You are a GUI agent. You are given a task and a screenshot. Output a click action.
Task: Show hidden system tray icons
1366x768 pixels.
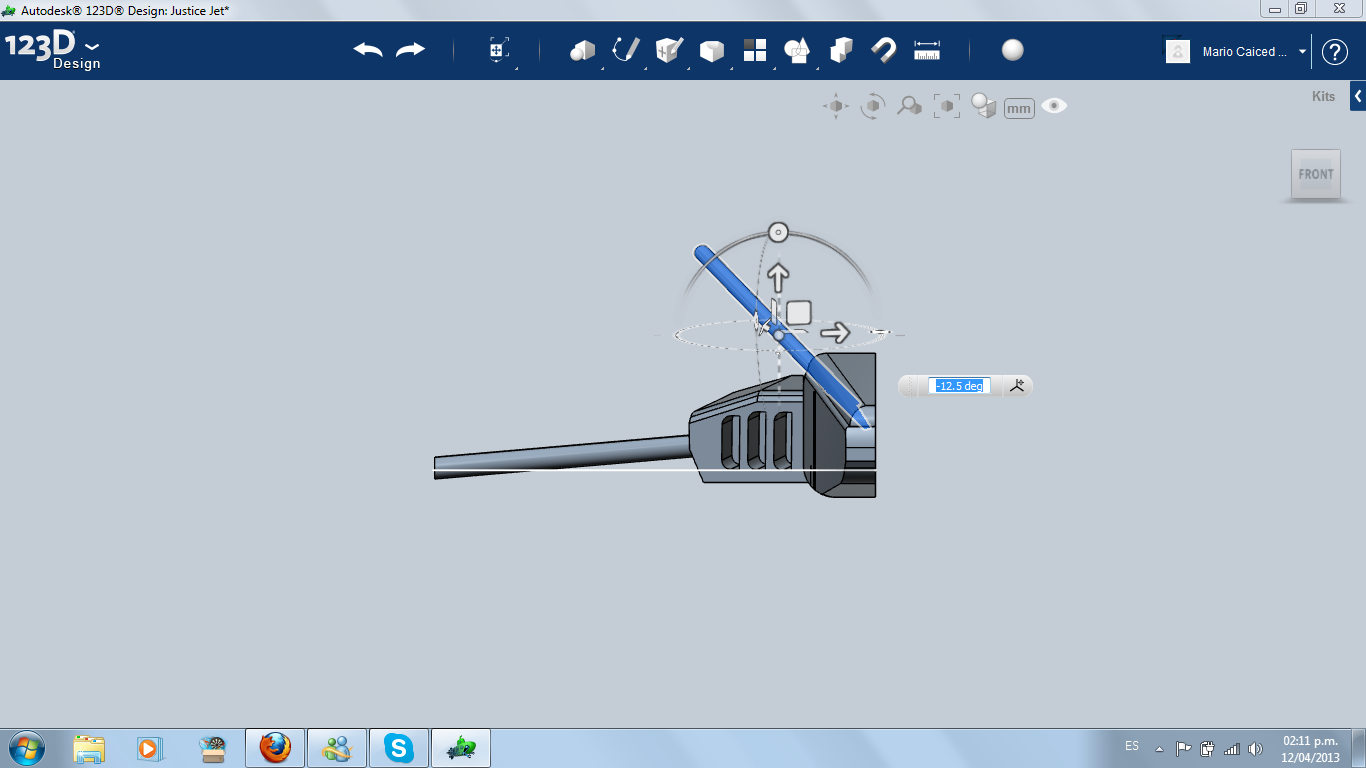pyautogui.click(x=1159, y=749)
